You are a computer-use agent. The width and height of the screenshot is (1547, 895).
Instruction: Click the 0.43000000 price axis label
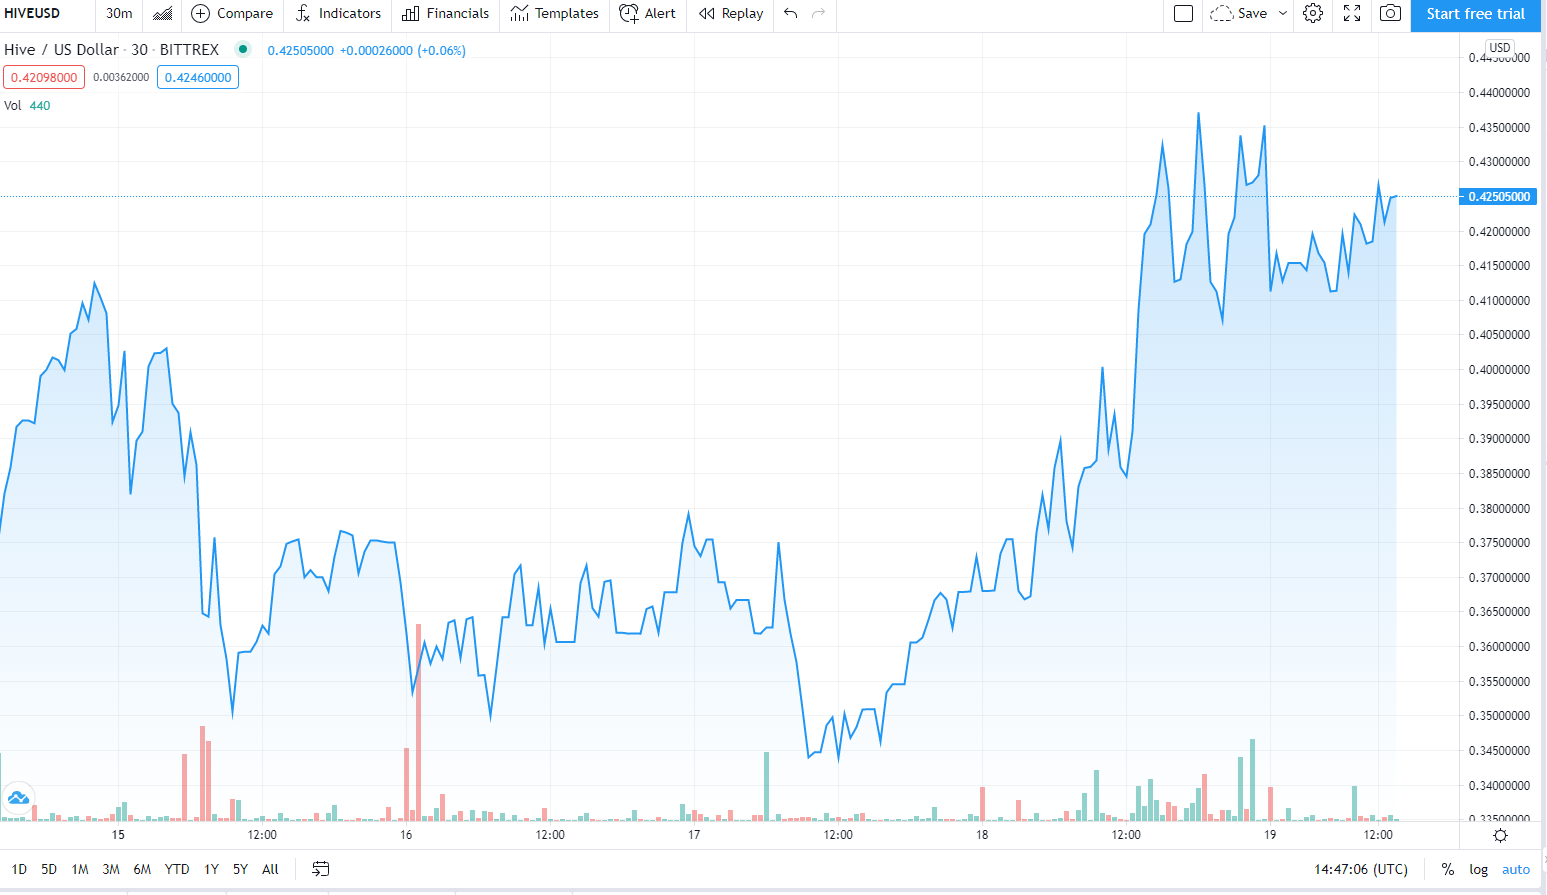click(x=1499, y=162)
